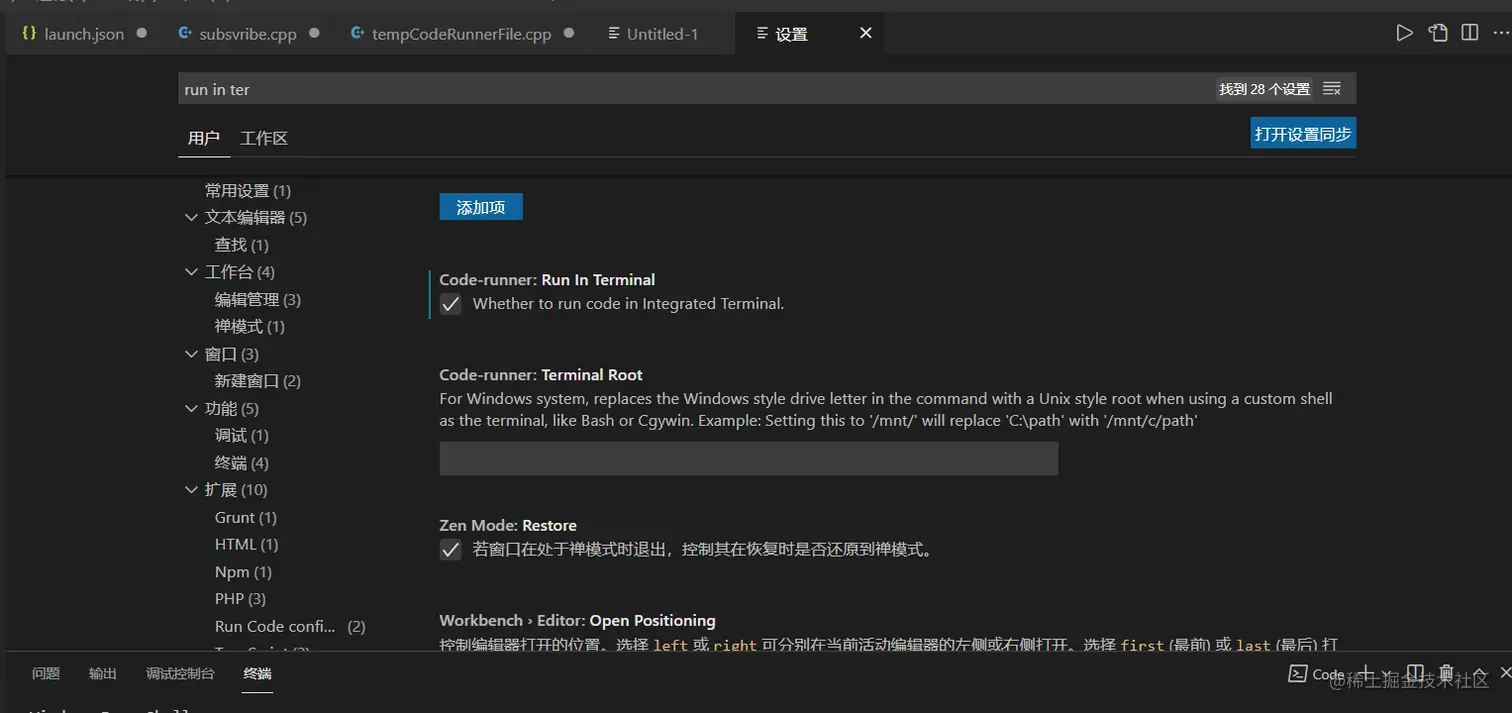The width and height of the screenshot is (1512, 713).
Task: Run the code with the play icon
Action: coord(1404,32)
